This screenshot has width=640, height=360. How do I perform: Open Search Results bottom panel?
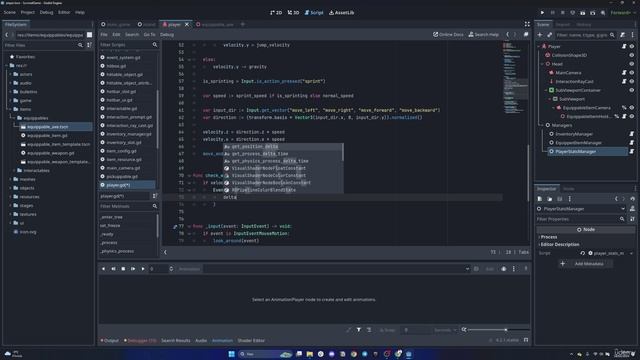click(x=176, y=340)
